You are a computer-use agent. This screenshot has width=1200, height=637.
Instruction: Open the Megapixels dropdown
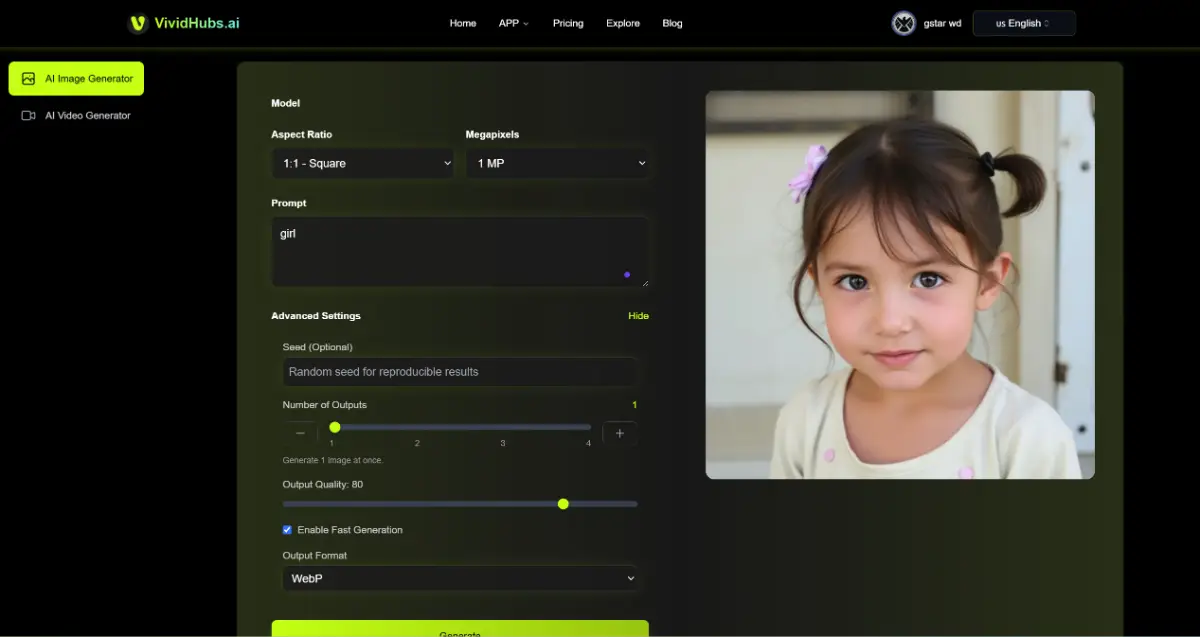[557, 163]
